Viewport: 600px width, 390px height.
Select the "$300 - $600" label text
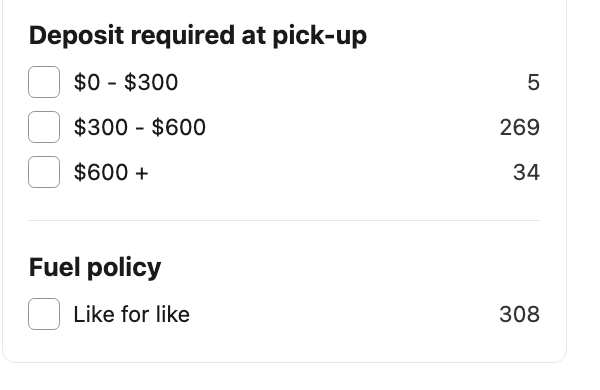coord(140,127)
